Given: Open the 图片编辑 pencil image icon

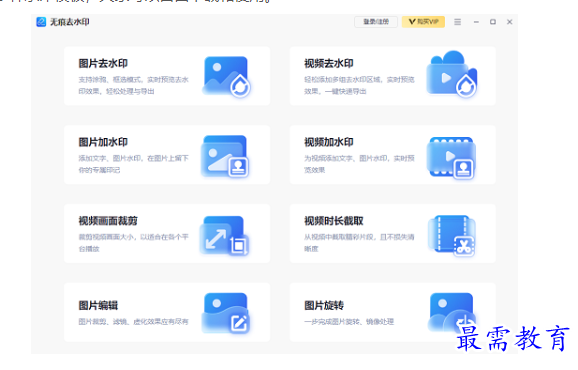Looking at the screenshot, I should coord(226,313).
